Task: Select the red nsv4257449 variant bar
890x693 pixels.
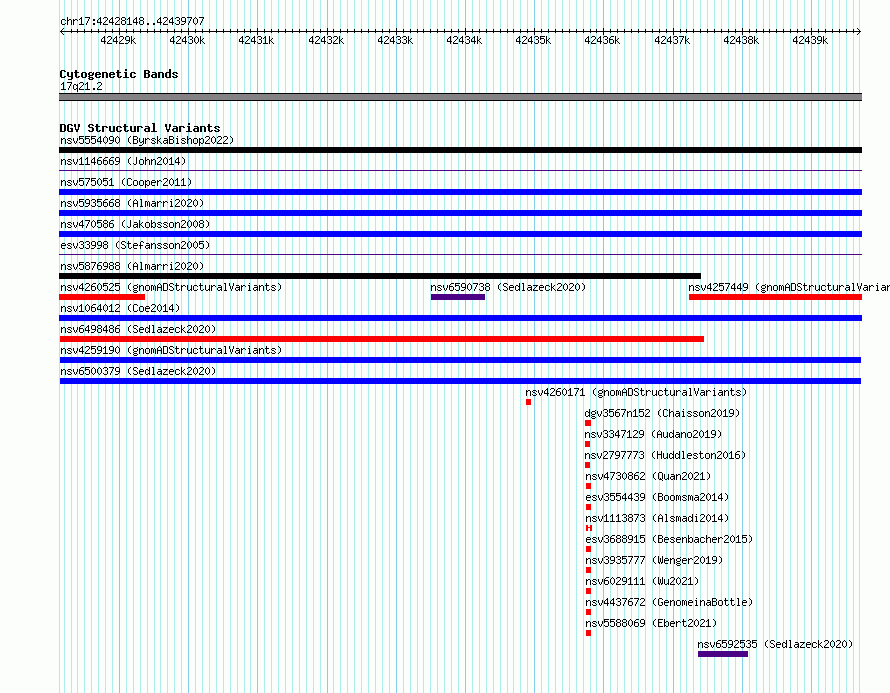Action: pyautogui.click(x=775, y=297)
